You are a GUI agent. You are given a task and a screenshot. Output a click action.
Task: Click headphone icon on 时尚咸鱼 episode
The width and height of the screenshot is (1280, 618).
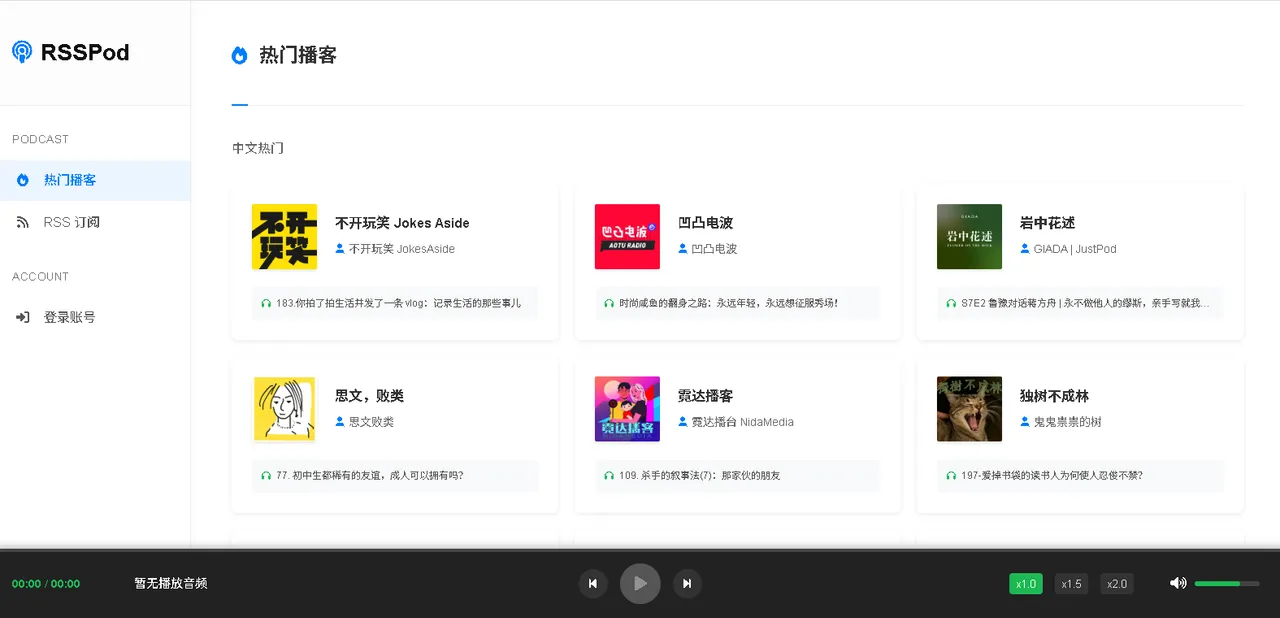[x=609, y=303]
